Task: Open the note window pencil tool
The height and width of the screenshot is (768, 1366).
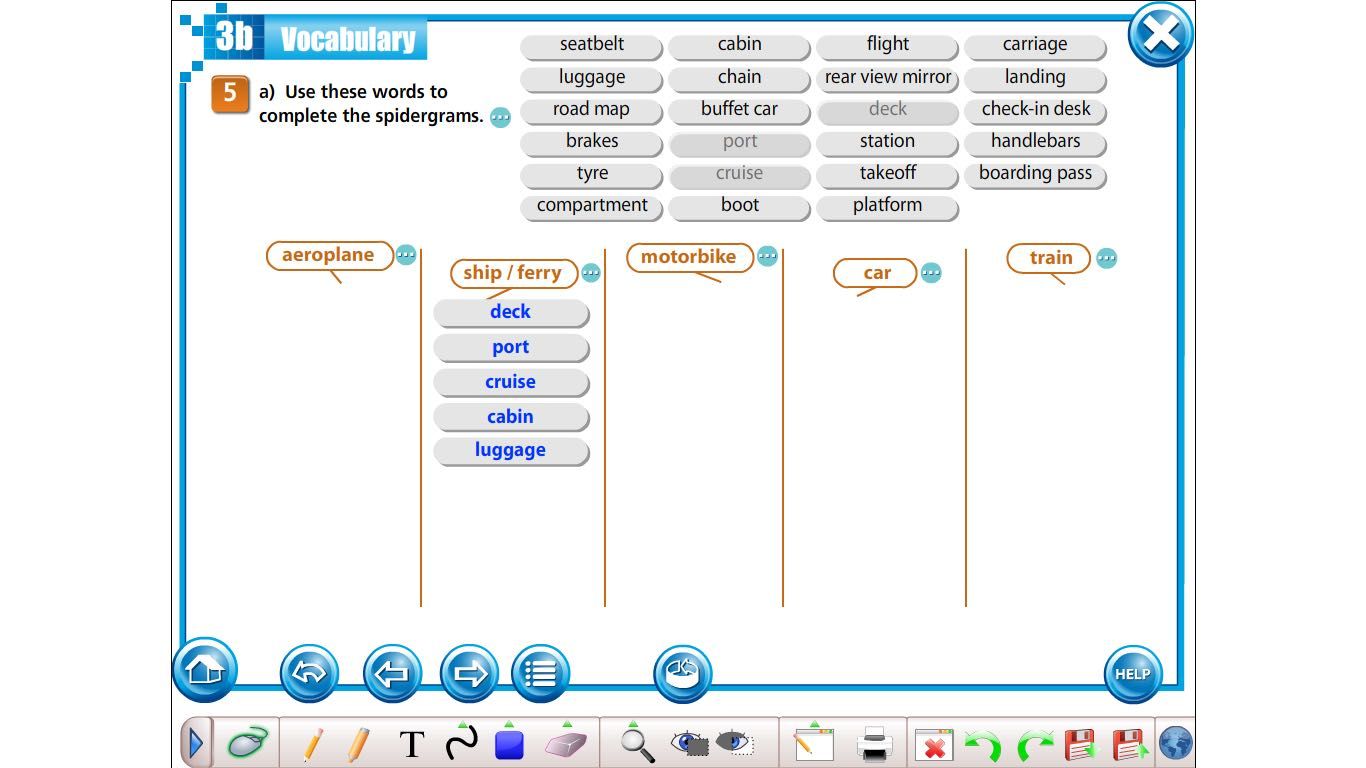Action: coord(813,743)
